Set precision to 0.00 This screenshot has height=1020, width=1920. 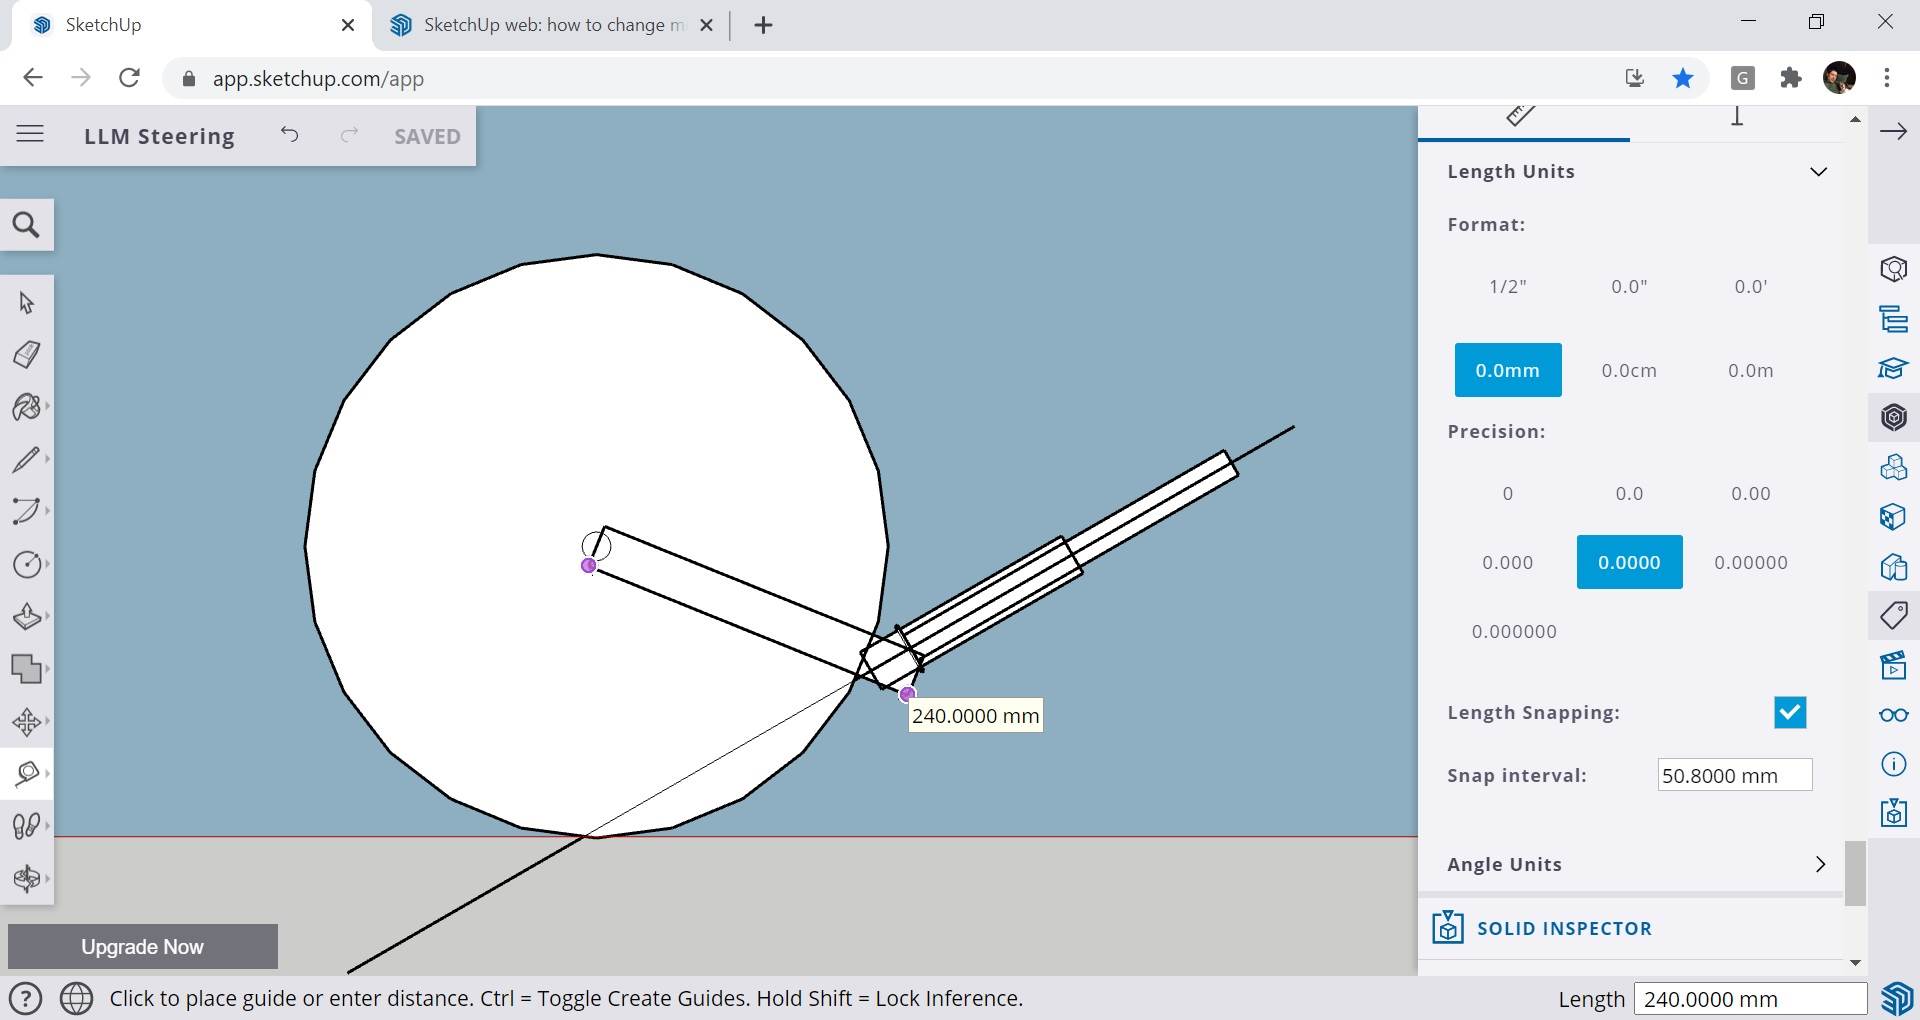[1750, 494]
